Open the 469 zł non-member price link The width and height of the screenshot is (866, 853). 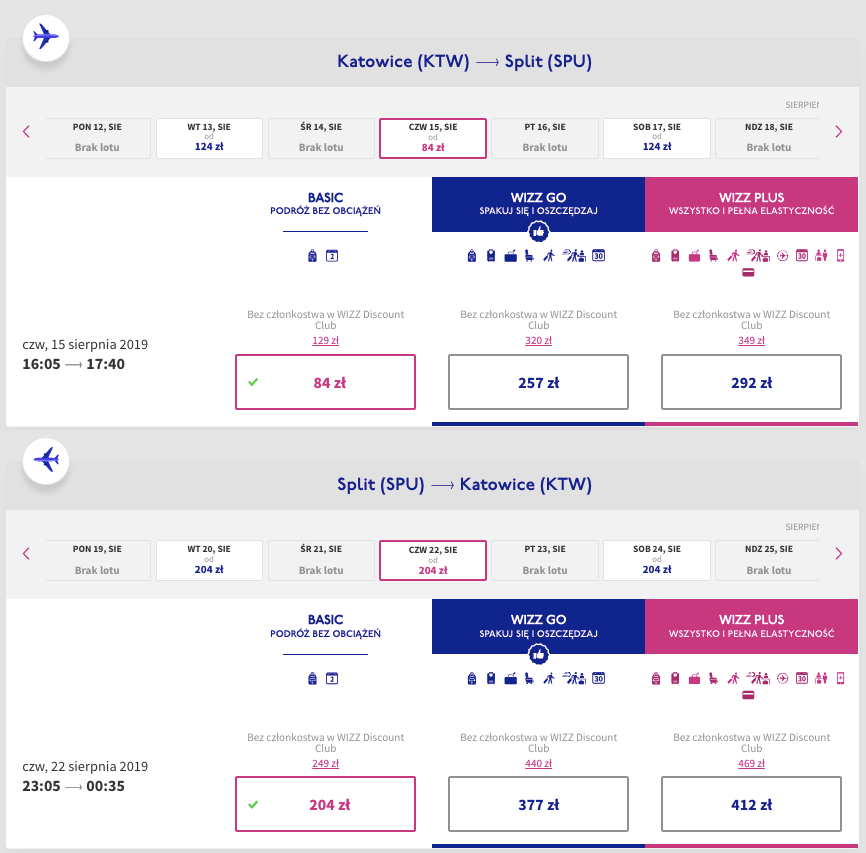[751, 763]
